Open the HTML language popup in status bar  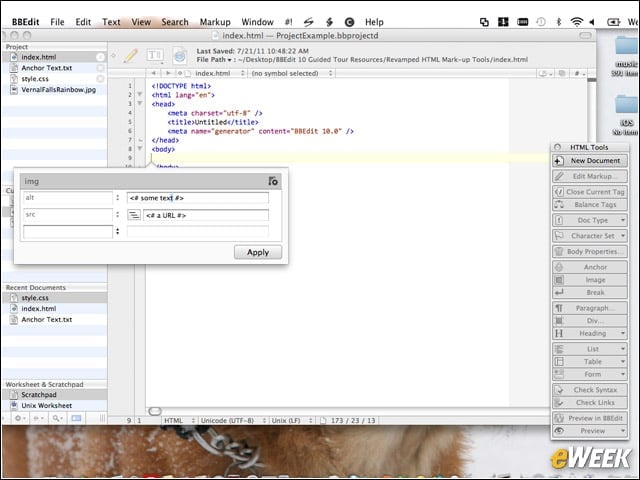coord(179,420)
